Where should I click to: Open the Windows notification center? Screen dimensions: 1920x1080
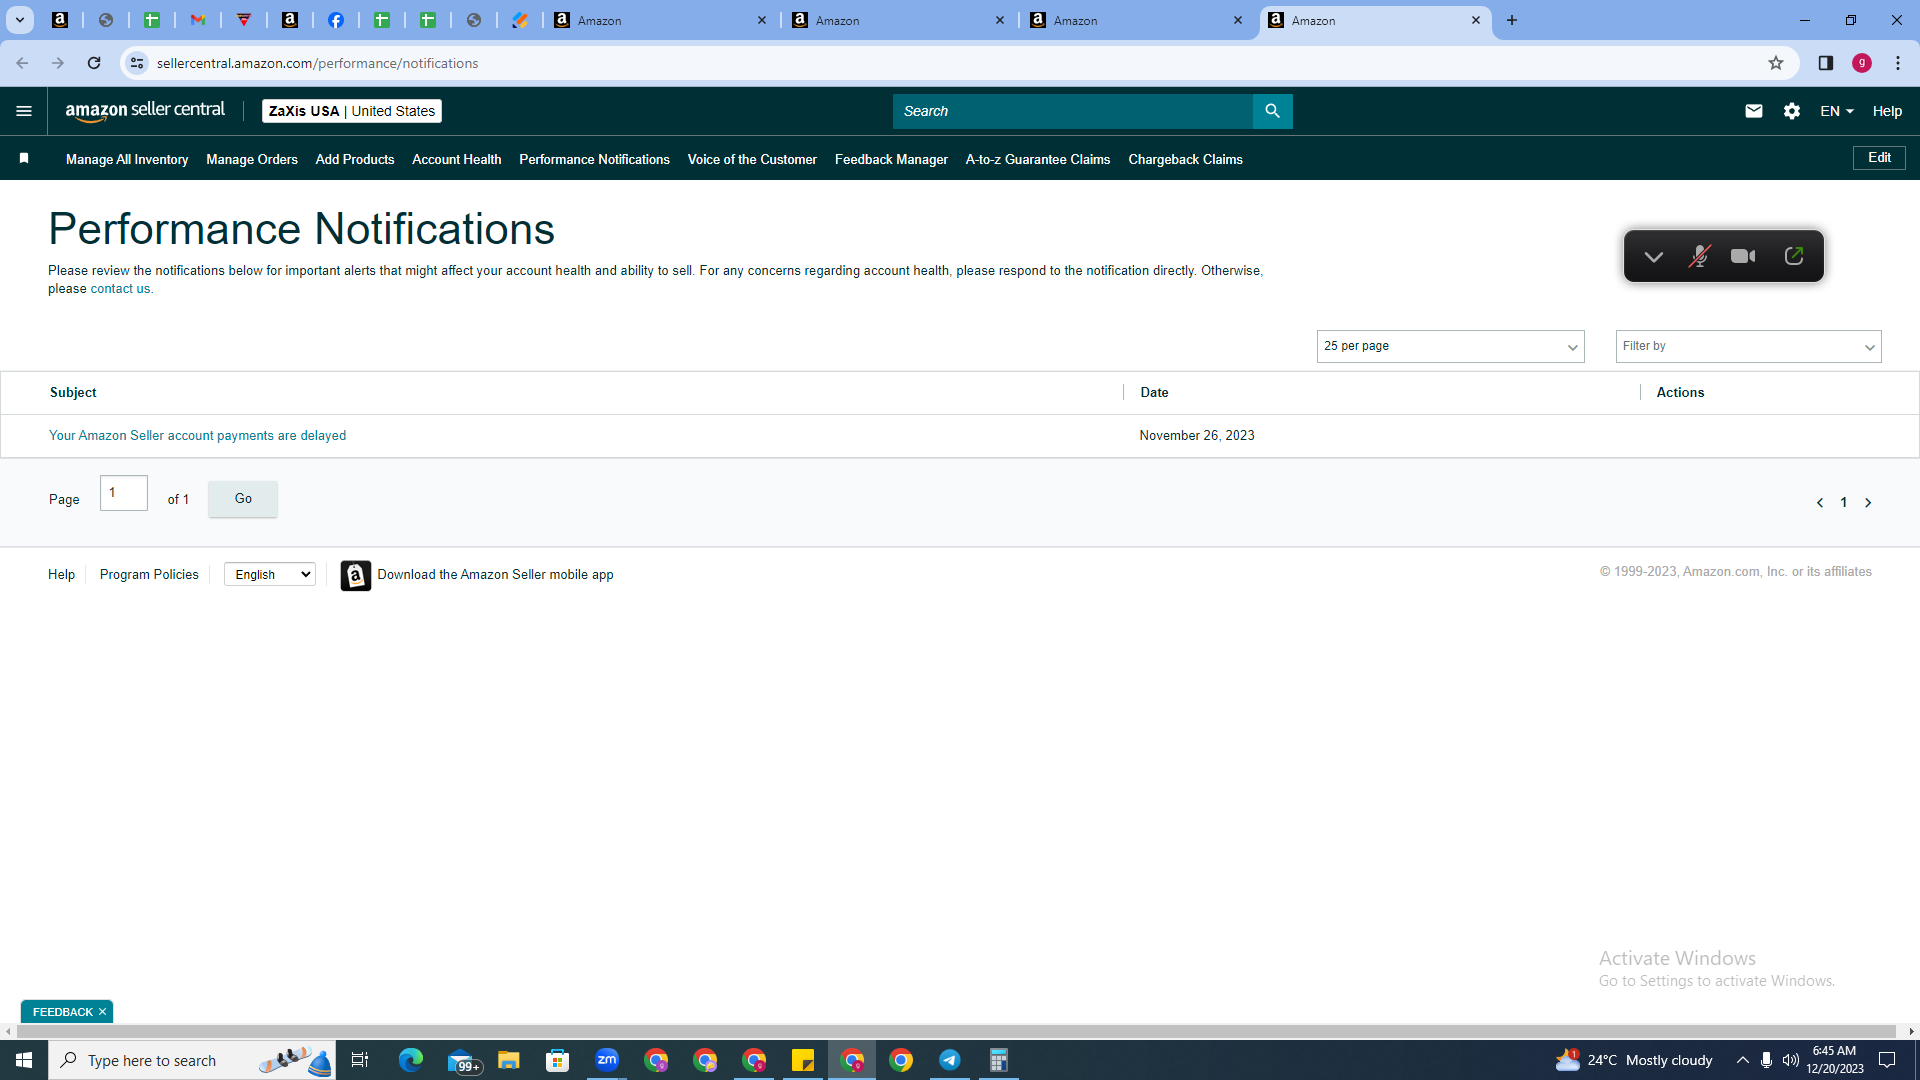(1888, 1060)
